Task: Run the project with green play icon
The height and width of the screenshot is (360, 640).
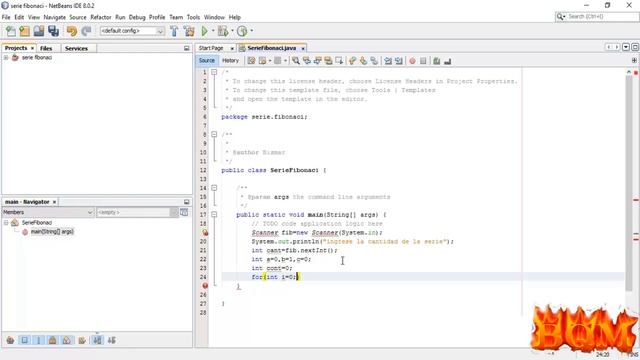Action: pyautogui.click(x=204, y=31)
